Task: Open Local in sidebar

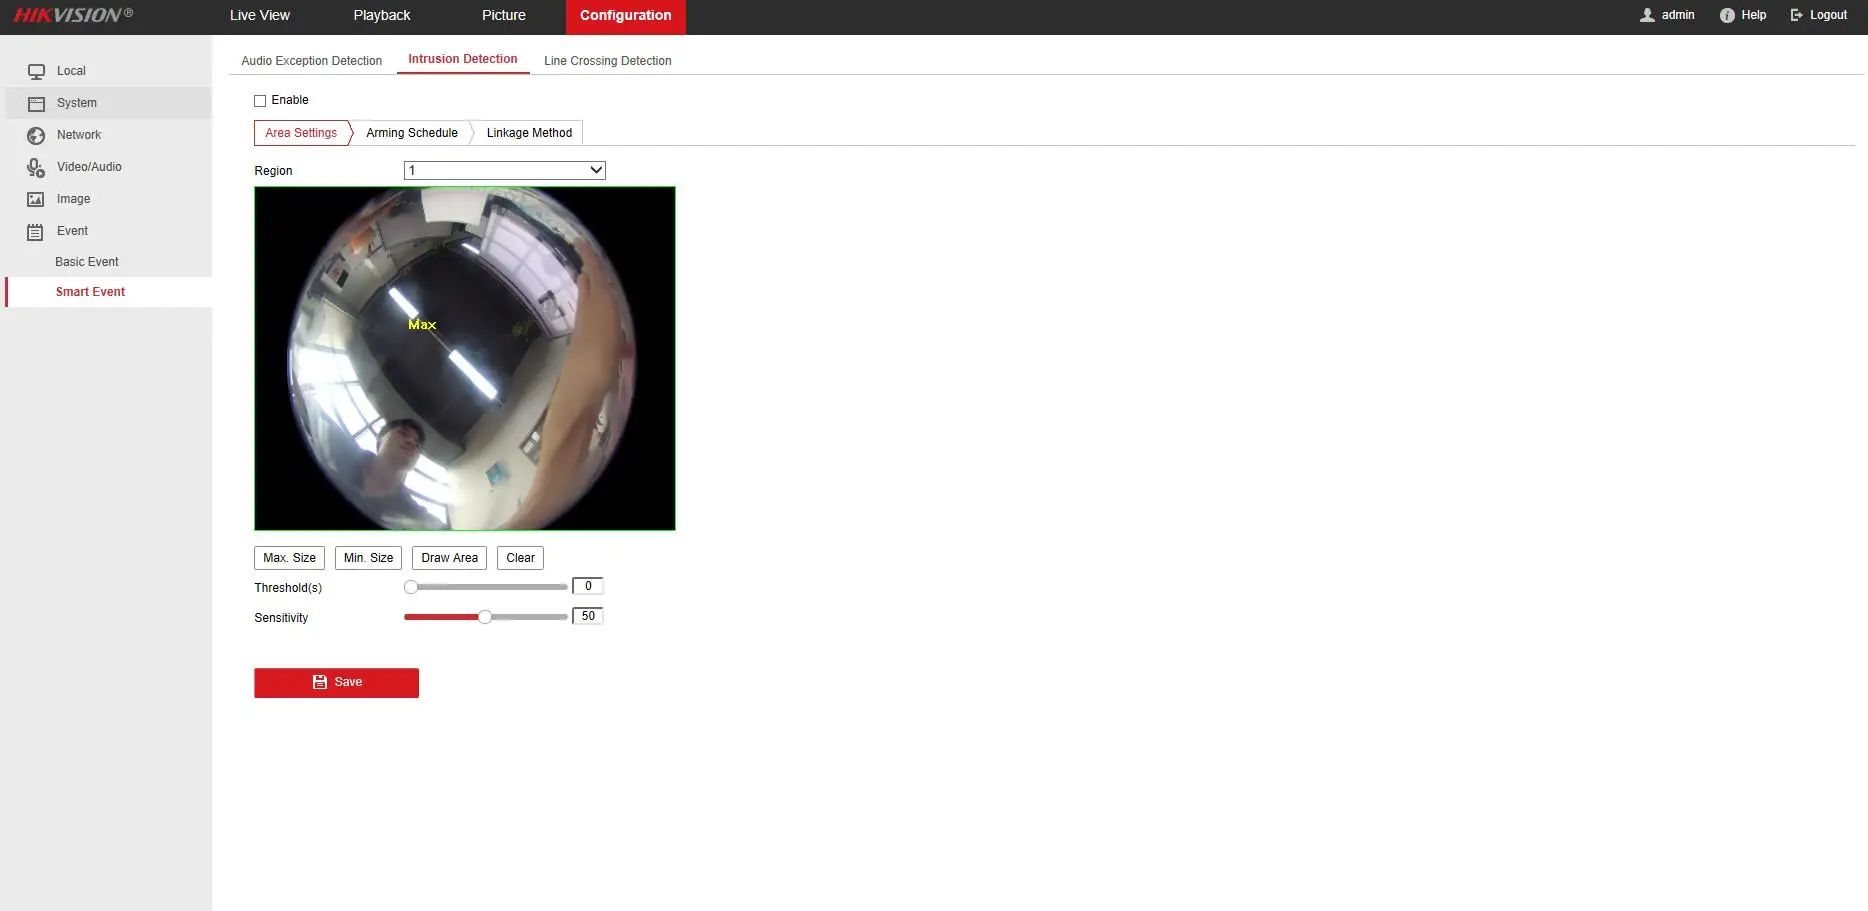Action: click(x=106, y=71)
